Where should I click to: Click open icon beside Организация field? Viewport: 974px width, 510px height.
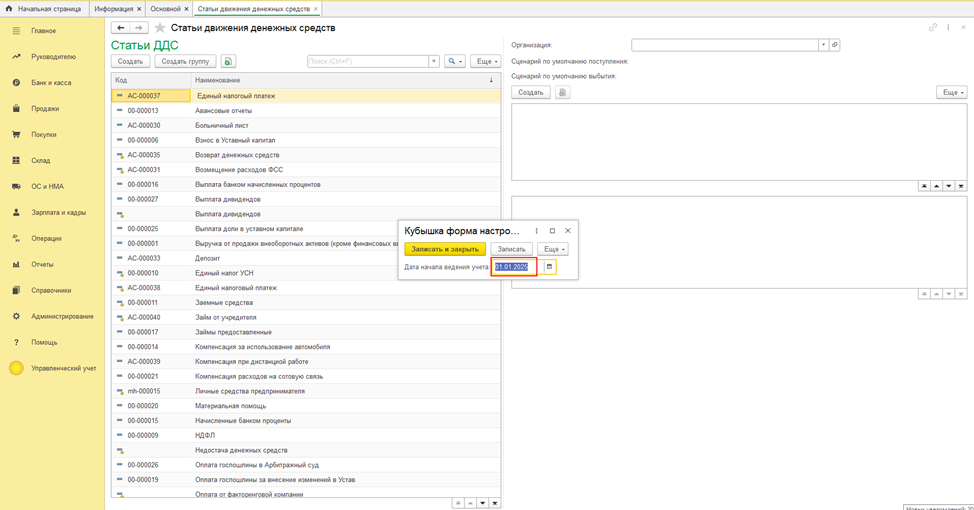click(x=834, y=45)
